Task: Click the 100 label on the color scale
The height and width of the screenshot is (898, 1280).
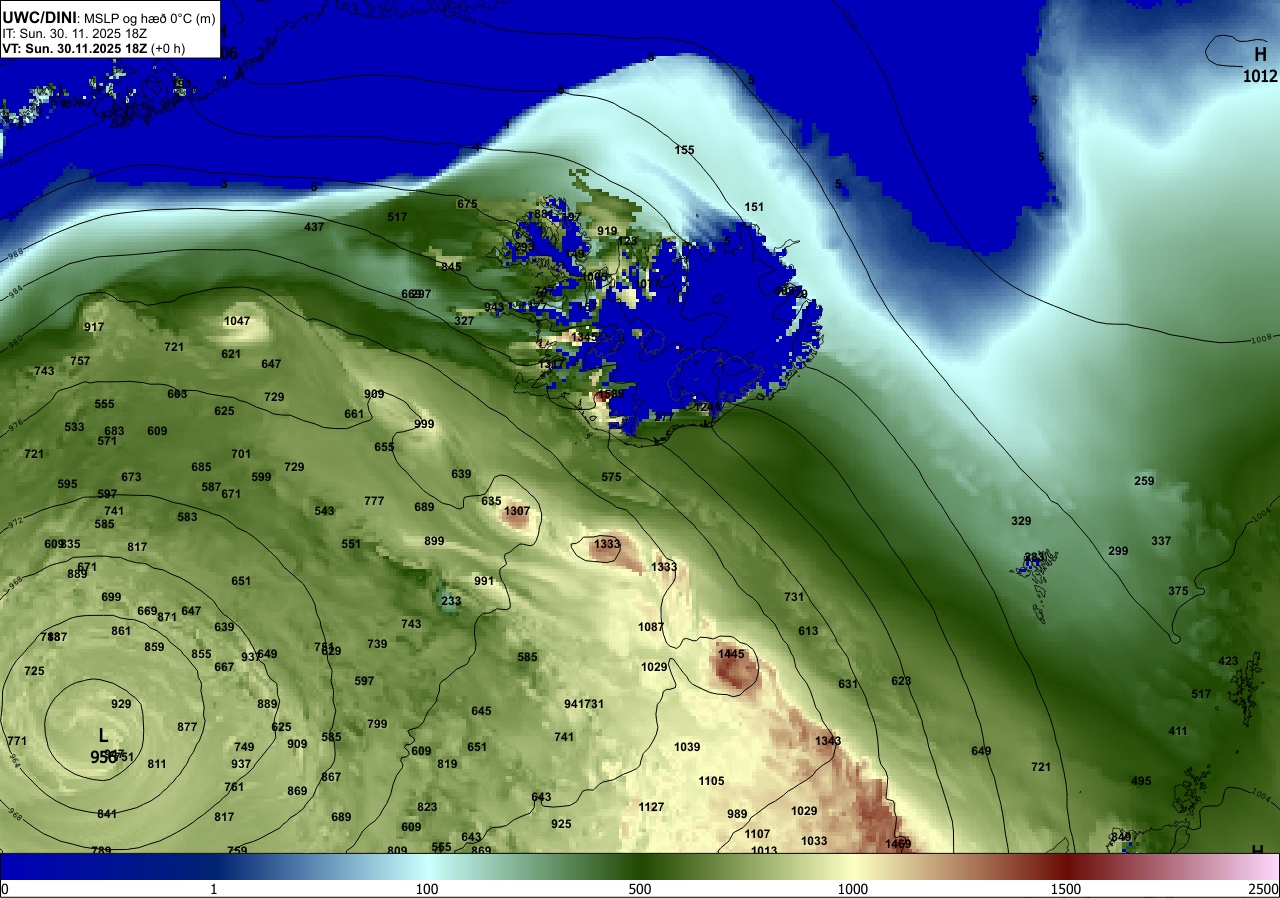Action: 426,889
